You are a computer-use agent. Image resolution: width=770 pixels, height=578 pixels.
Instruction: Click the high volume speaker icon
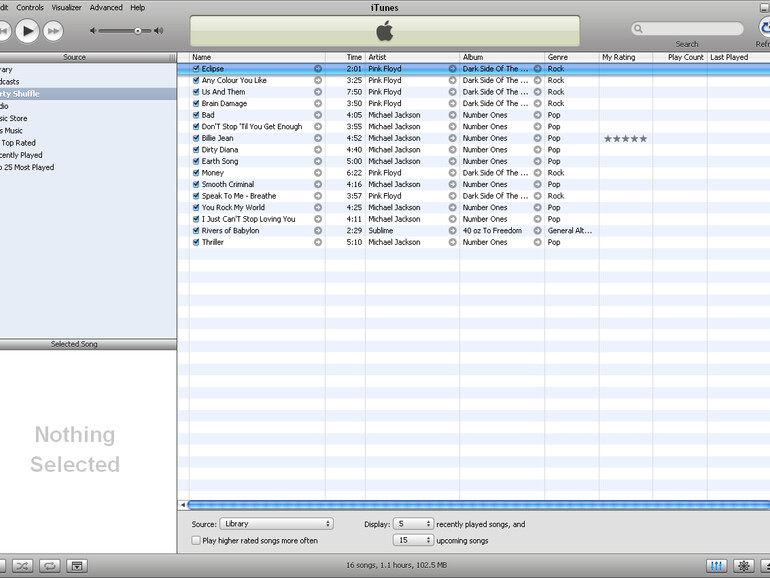158,30
